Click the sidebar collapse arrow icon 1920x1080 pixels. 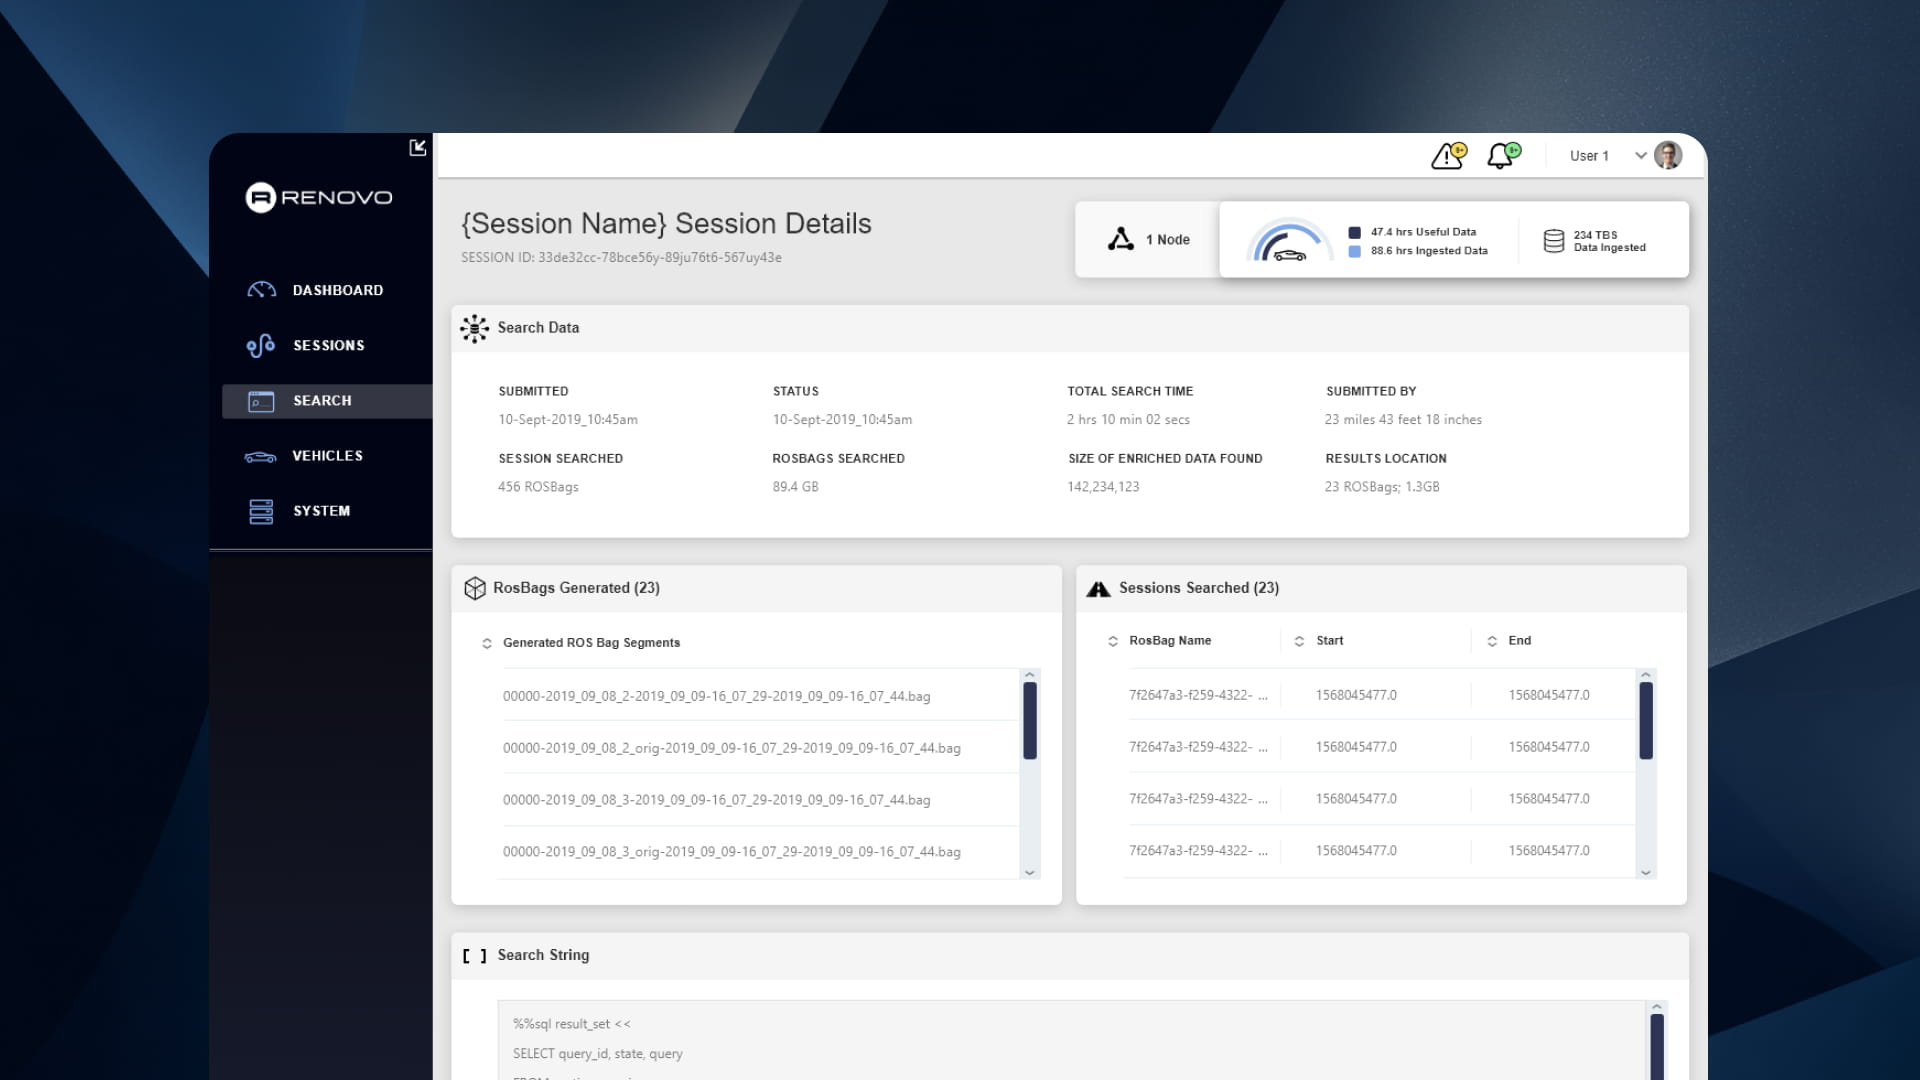(418, 148)
